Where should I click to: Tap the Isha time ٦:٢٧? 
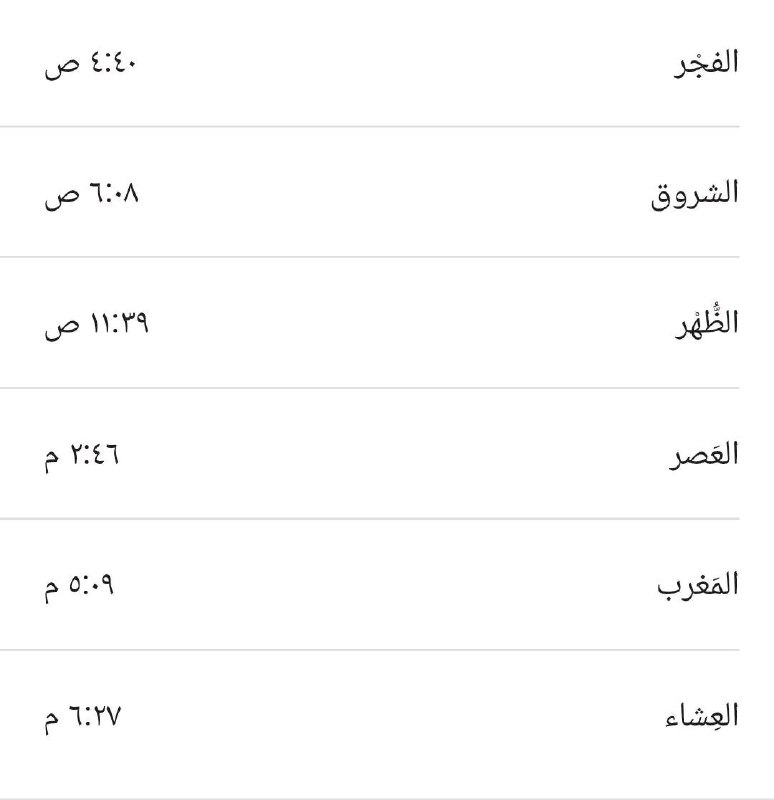point(95,716)
